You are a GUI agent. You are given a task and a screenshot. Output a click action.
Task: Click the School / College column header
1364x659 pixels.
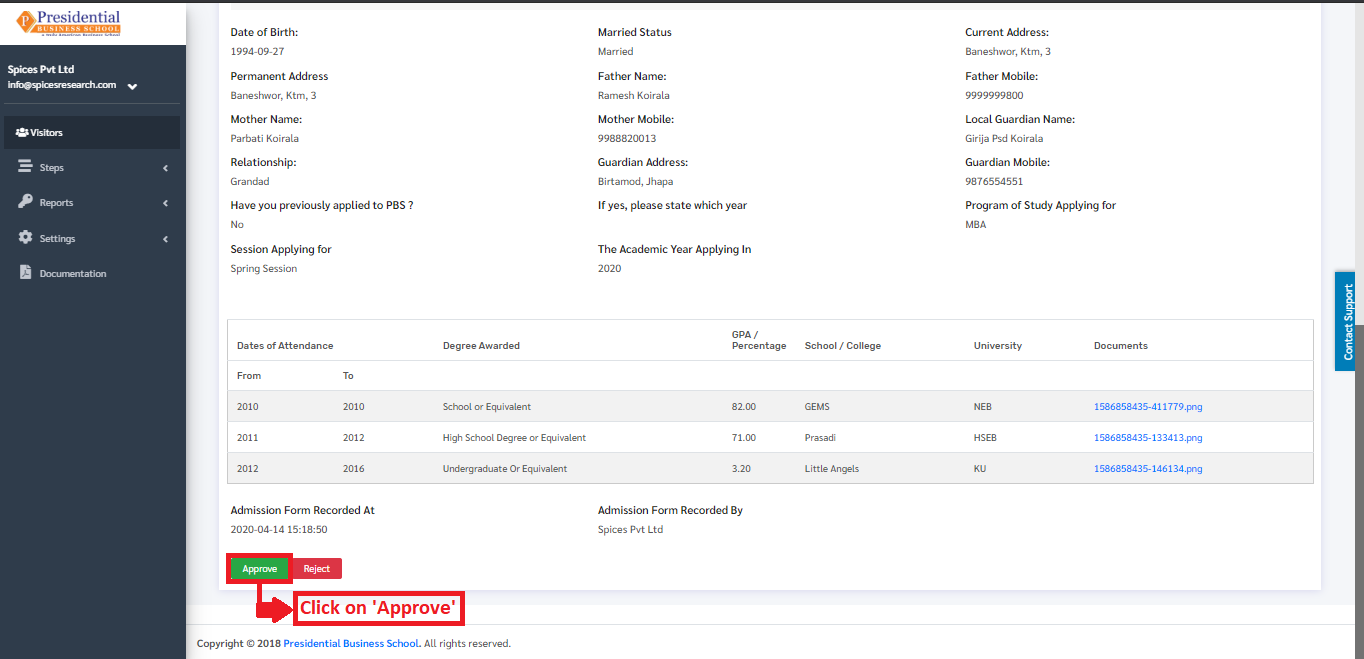(843, 346)
